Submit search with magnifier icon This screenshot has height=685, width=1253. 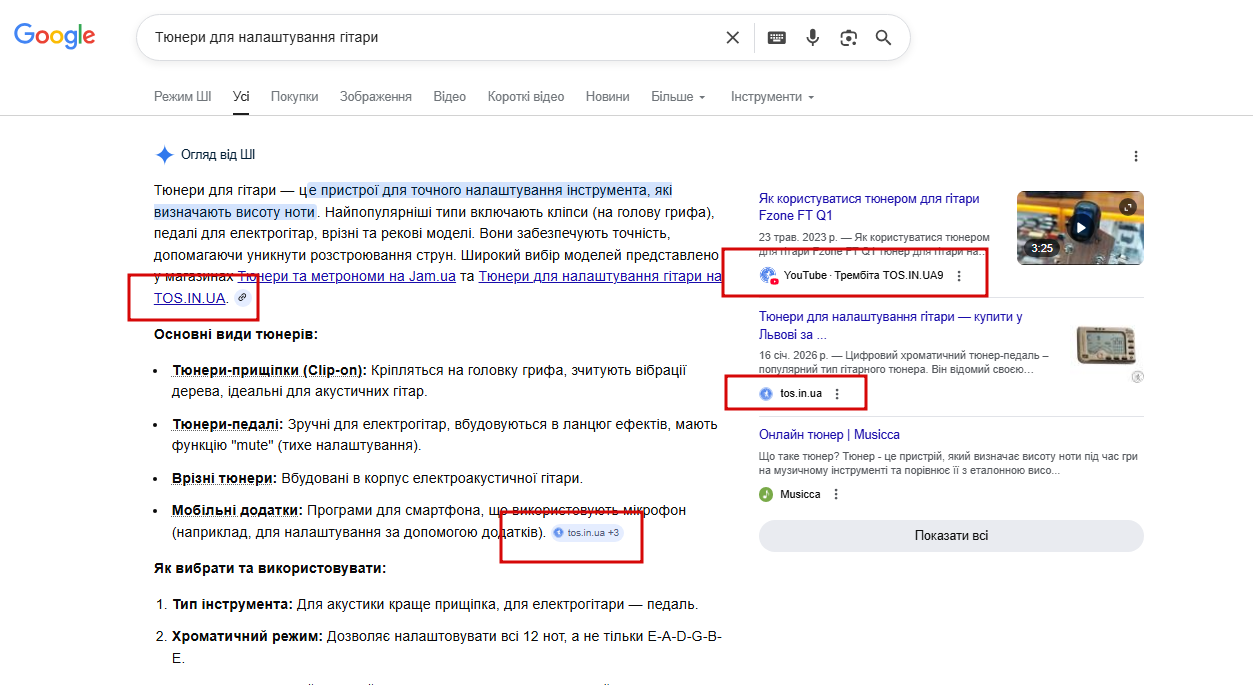point(884,37)
